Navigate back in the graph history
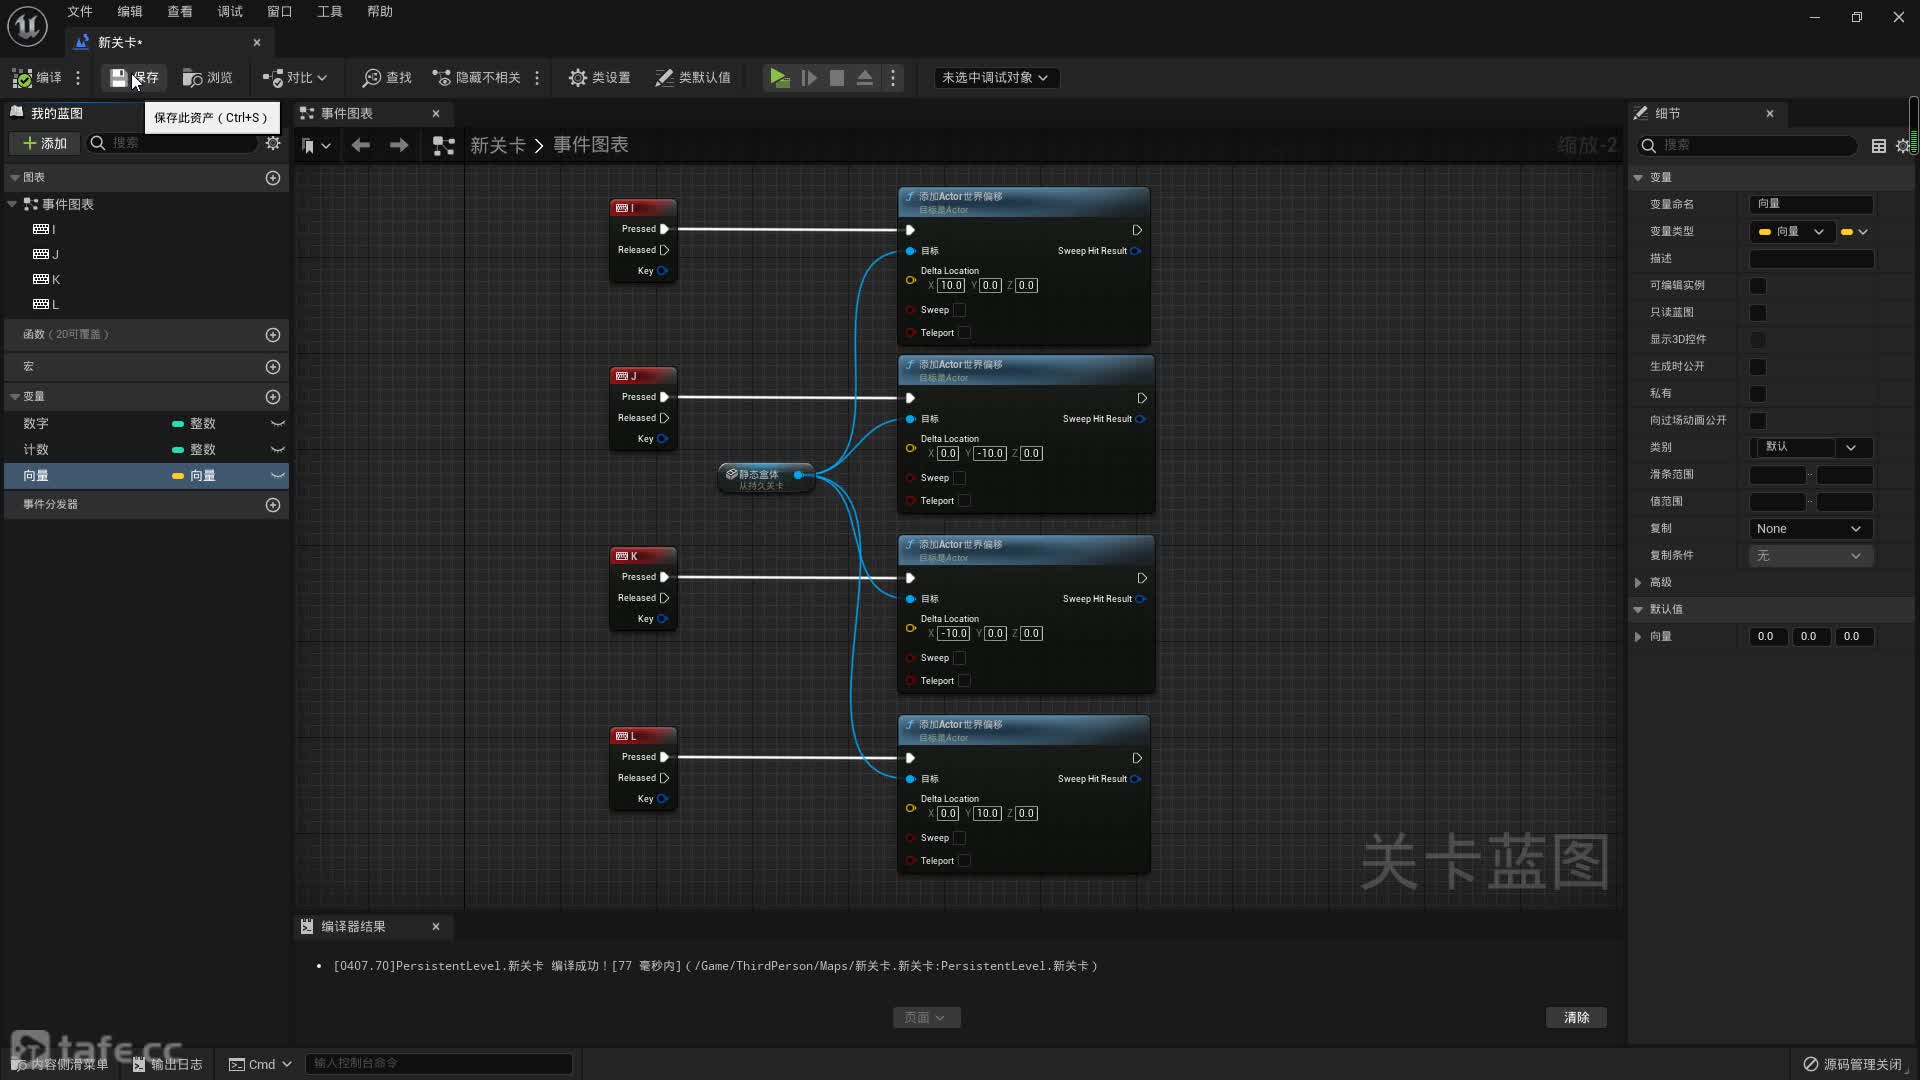Viewport: 1920px width, 1080px height. (361, 146)
